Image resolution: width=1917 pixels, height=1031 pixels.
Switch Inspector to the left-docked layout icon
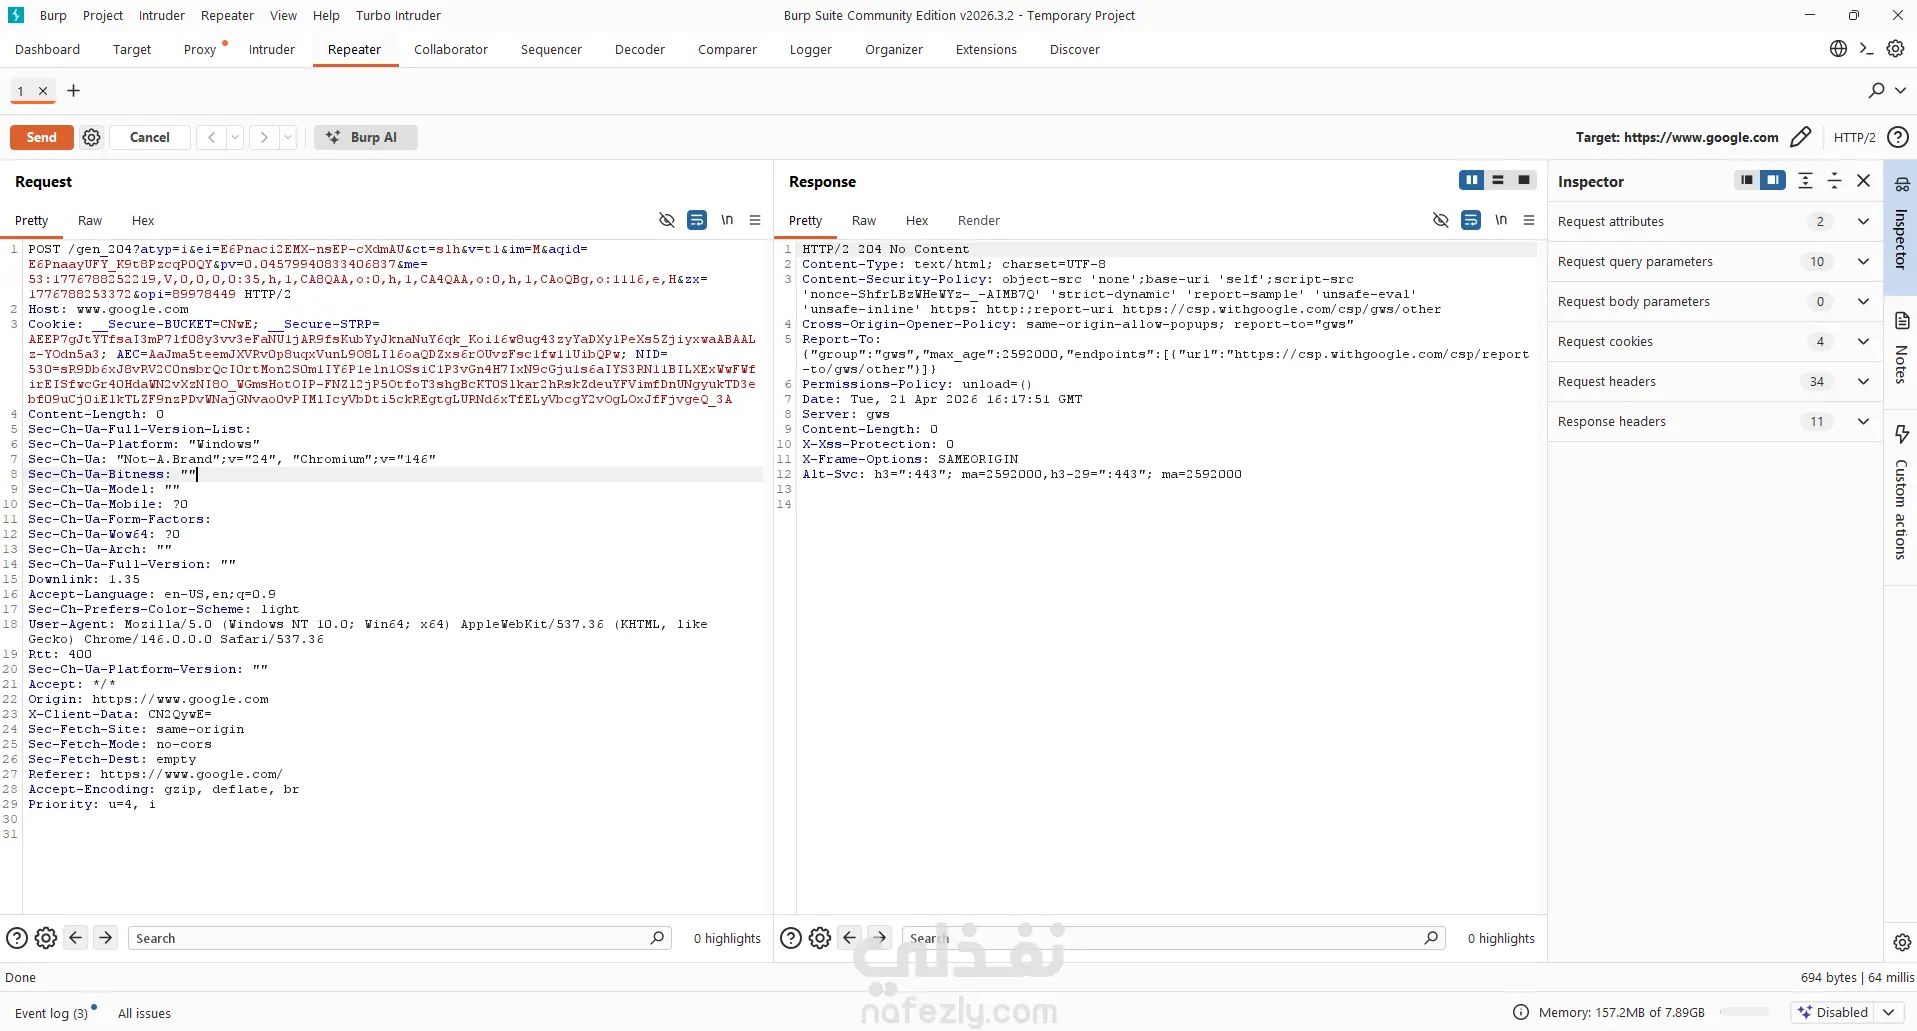click(x=1746, y=180)
